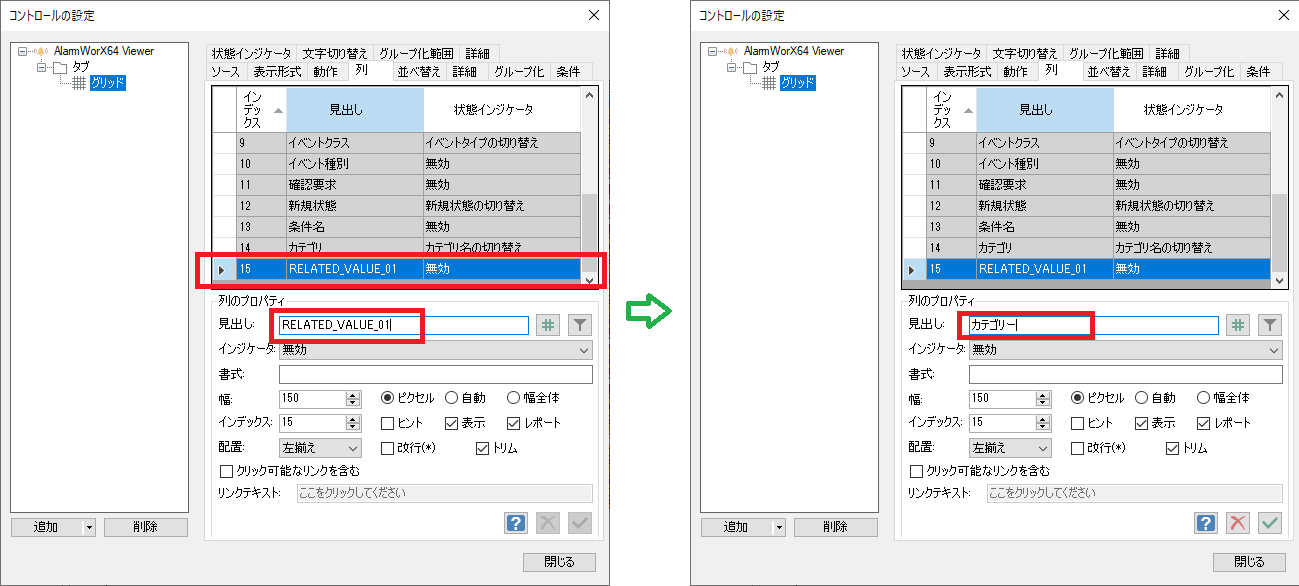Switch to ソース tab in left dialog
Image resolution: width=1299 pixels, height=586 pixels.
point(225,72)
